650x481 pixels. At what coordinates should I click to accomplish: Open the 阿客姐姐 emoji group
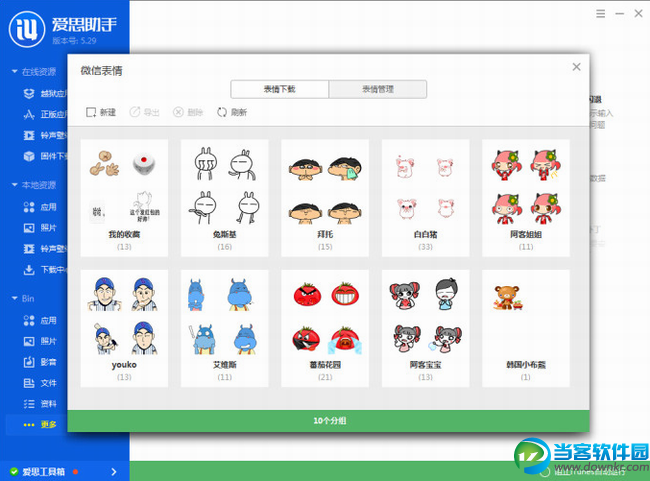(526, 198)
